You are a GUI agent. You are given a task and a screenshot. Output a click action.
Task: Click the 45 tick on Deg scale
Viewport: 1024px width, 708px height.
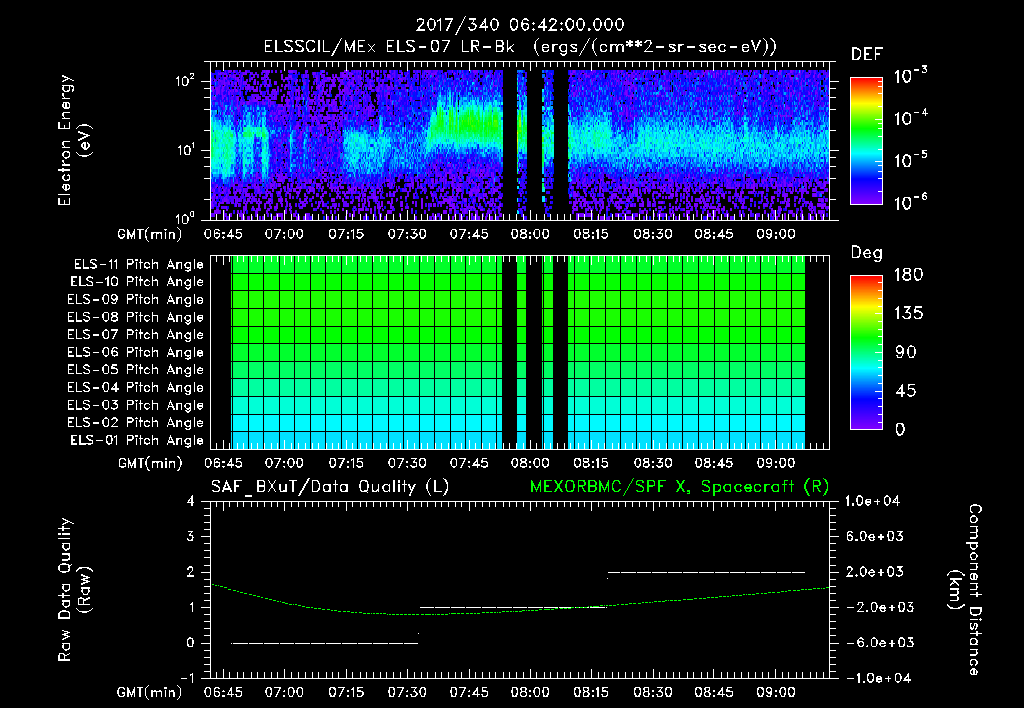coord(906,391)
